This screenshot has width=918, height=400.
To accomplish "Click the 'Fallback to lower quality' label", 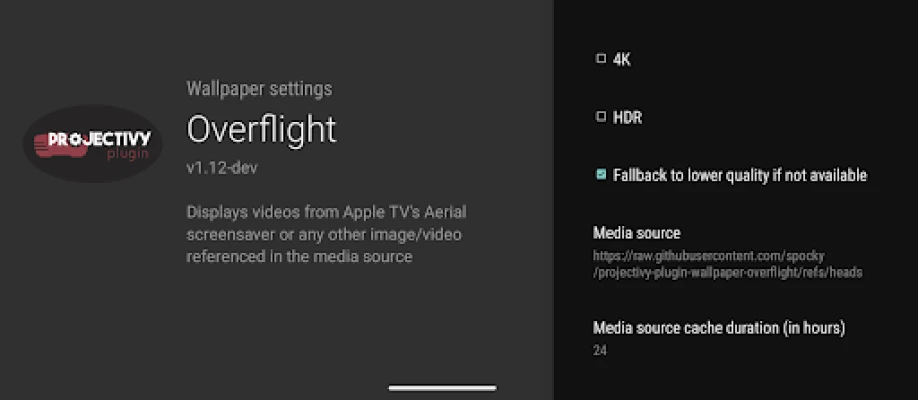I will (739, 175).
